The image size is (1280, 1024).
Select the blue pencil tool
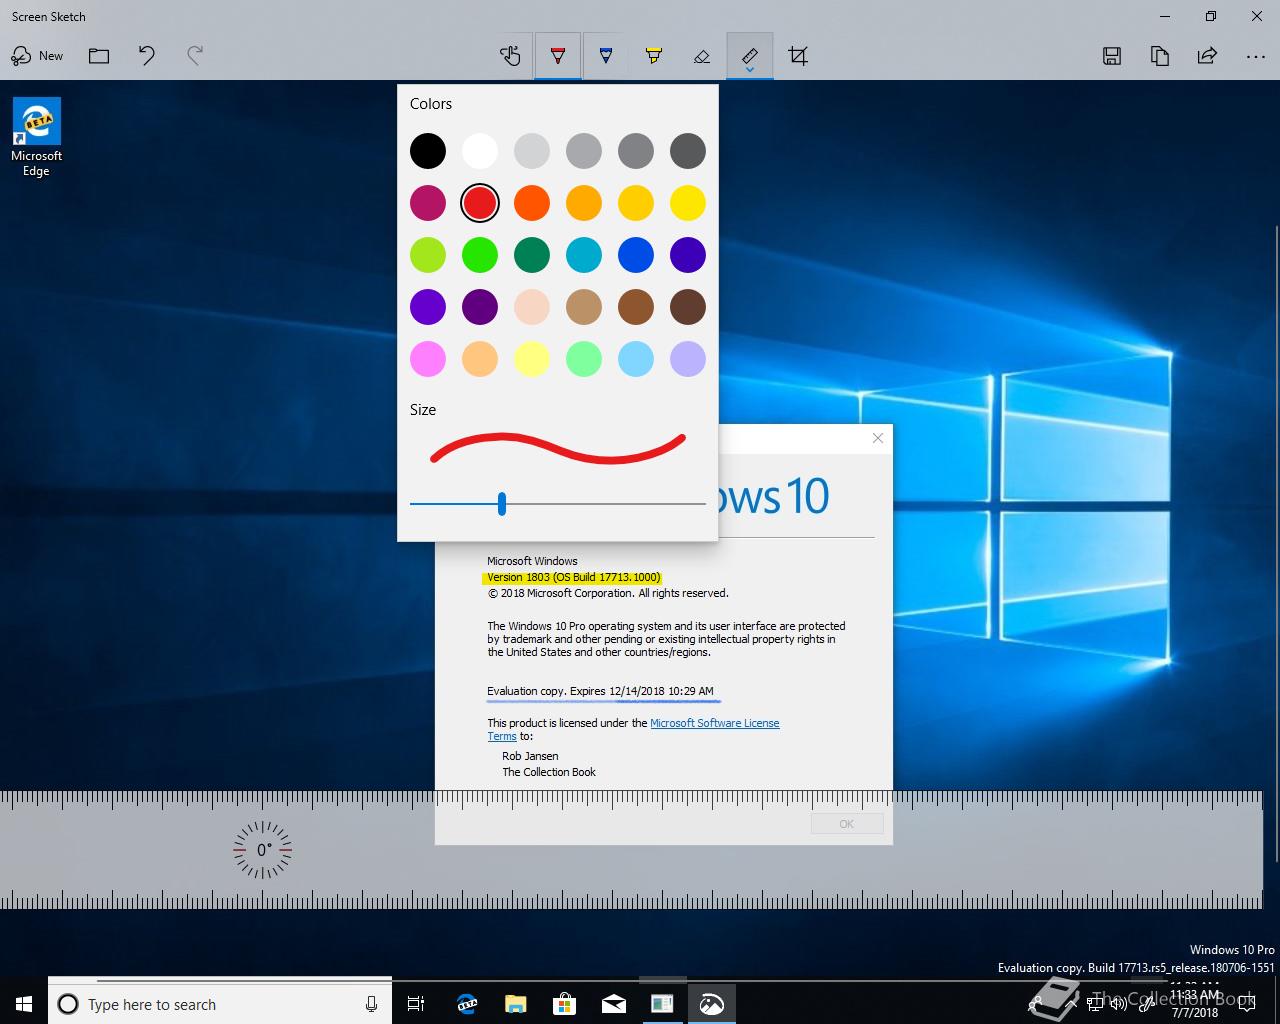[606, 56]
